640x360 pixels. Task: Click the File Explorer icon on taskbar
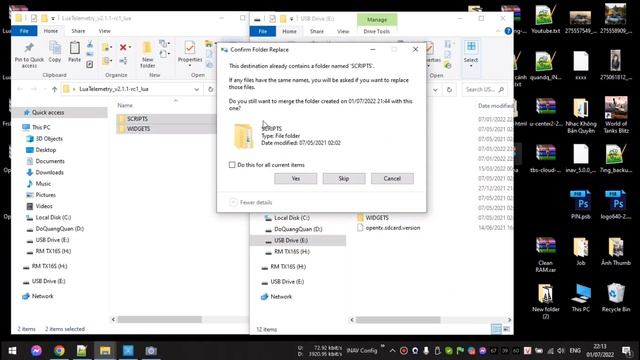pos(105,351)
